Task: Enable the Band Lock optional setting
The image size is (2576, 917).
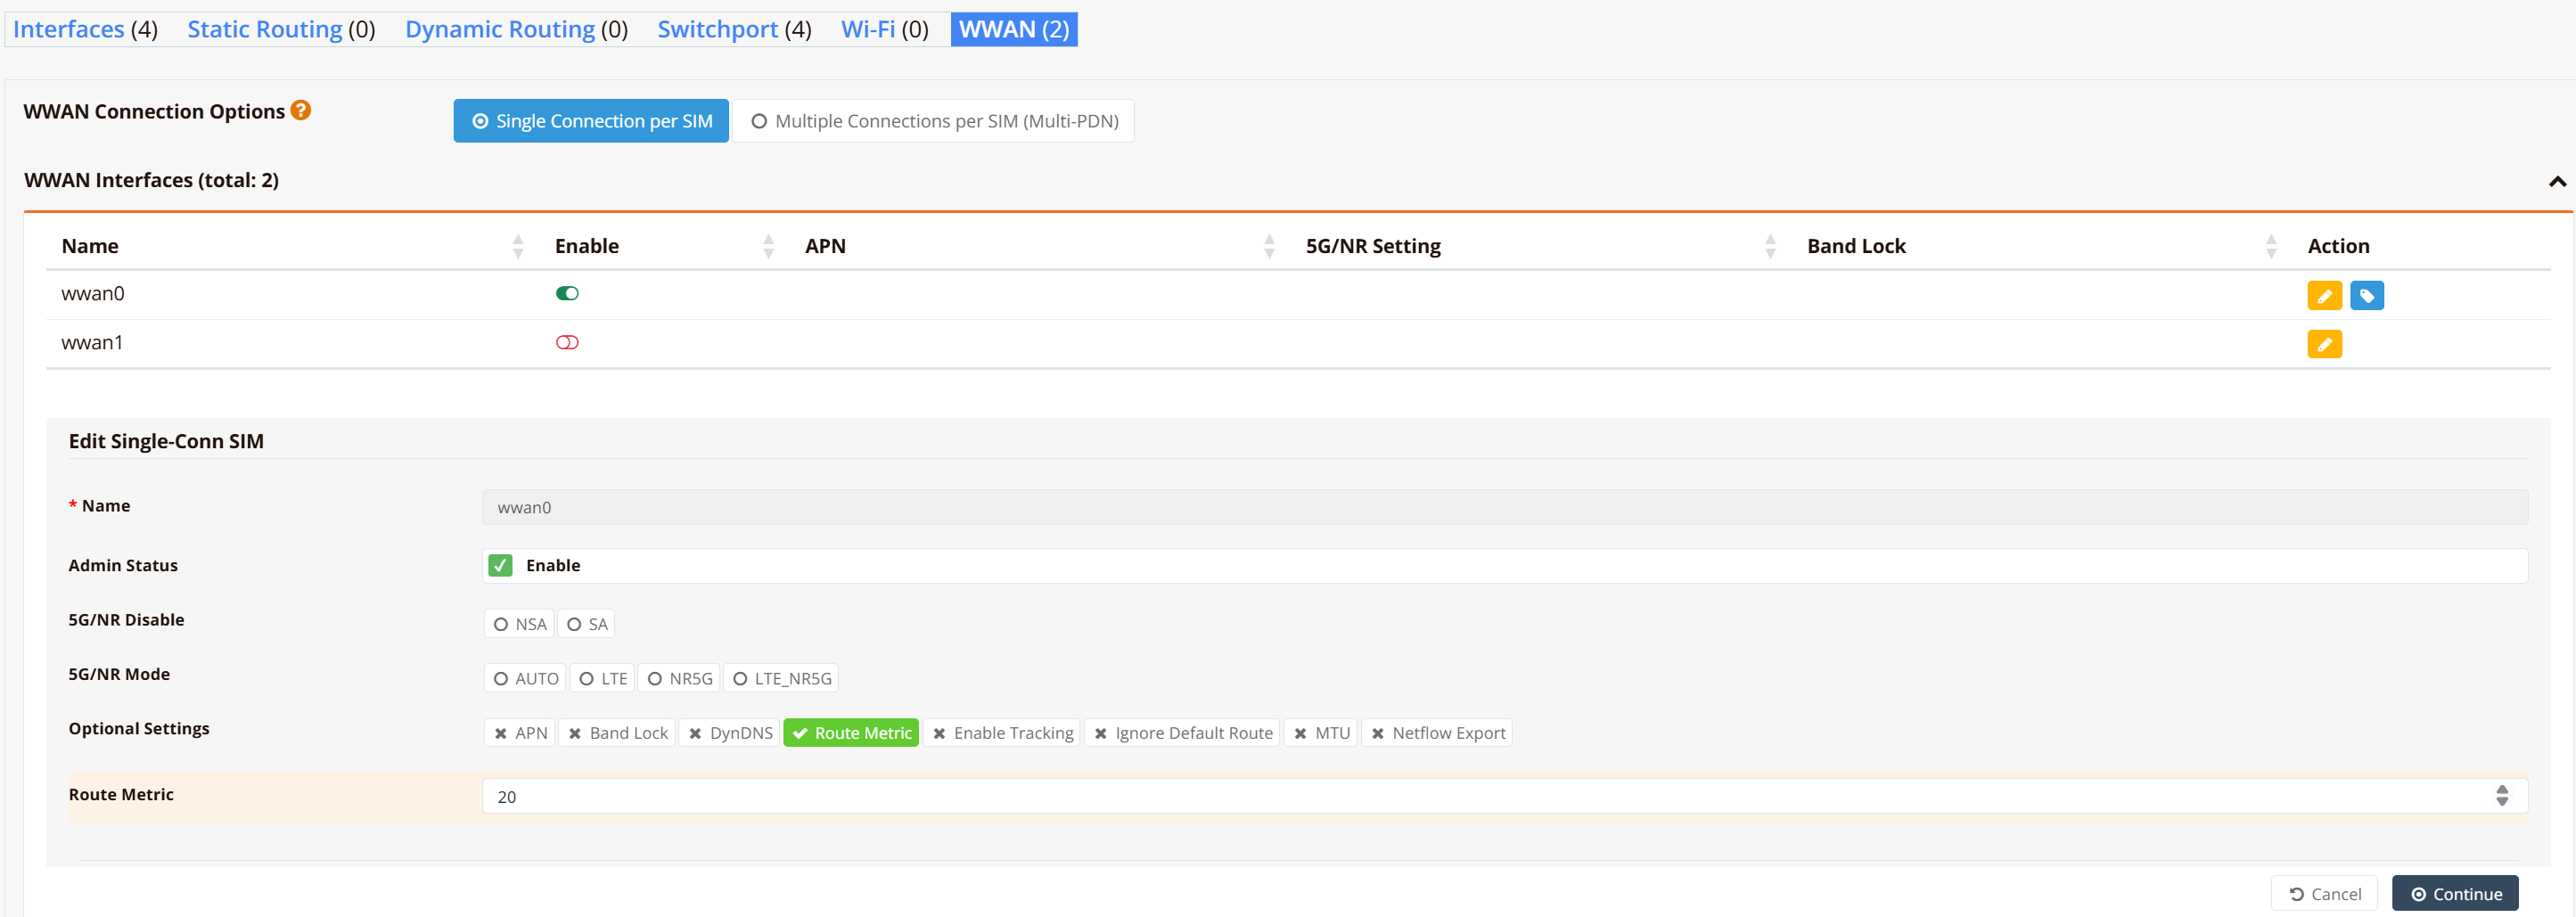Action: point(617,733)
